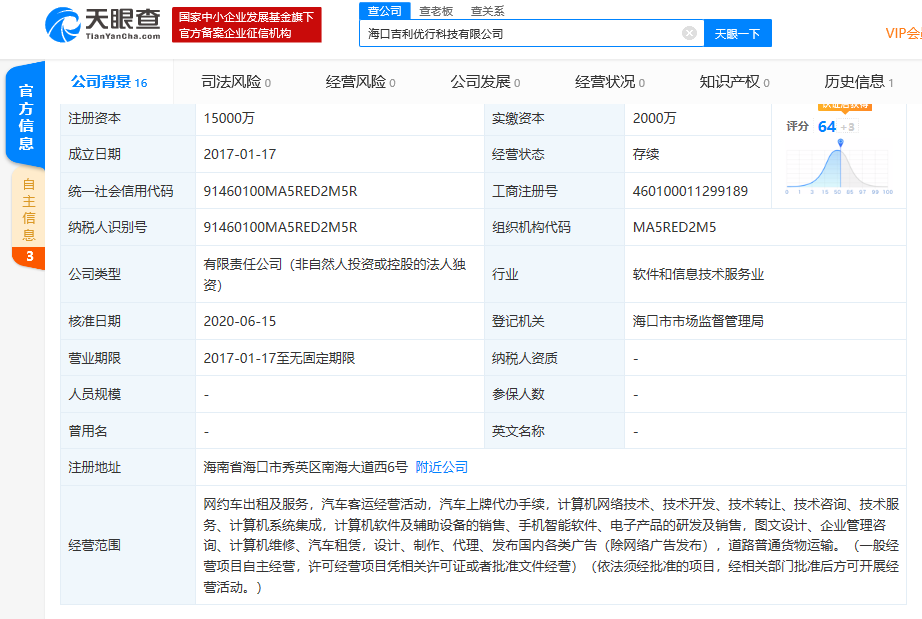Image resolution: width=922 pixels, height=619 pixels.
Task: Click the orange badge showing 3
Action: pyautogui.click(x=29, y=257)
